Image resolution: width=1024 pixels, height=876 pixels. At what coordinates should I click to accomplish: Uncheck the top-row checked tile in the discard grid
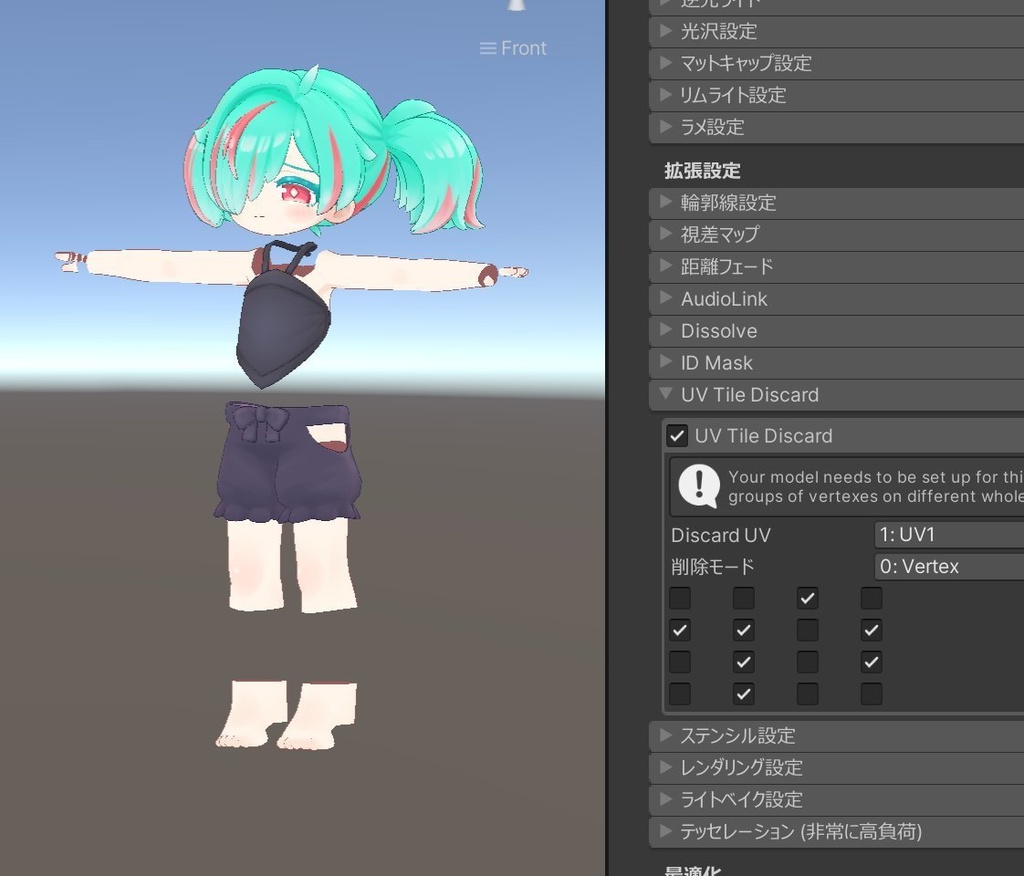pyautogui.click(x=807, y=597)
